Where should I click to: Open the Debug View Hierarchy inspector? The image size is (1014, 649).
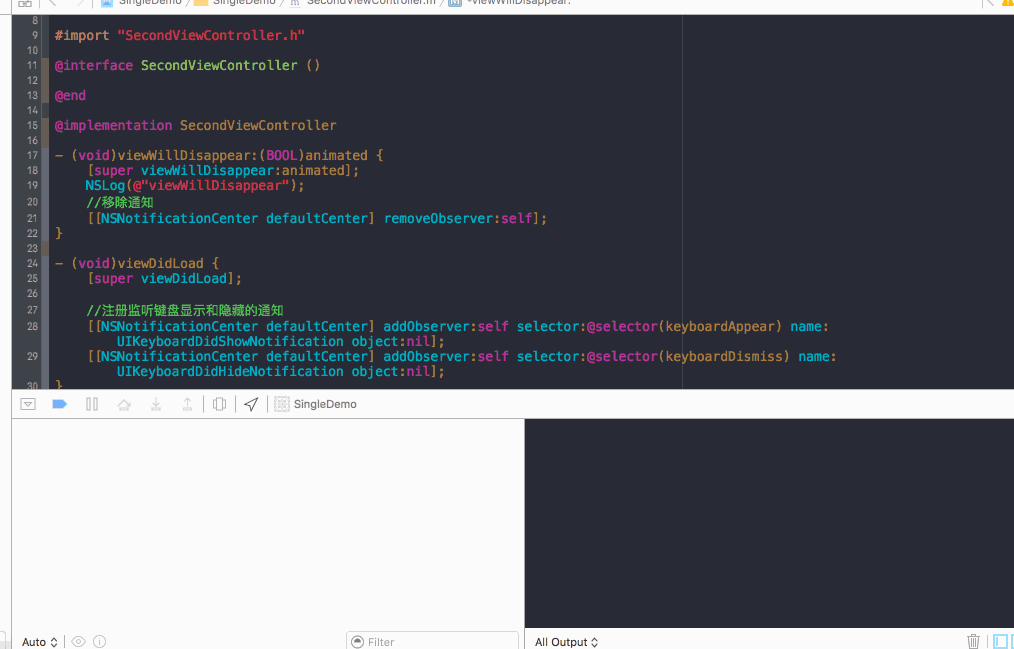[219, 404]
